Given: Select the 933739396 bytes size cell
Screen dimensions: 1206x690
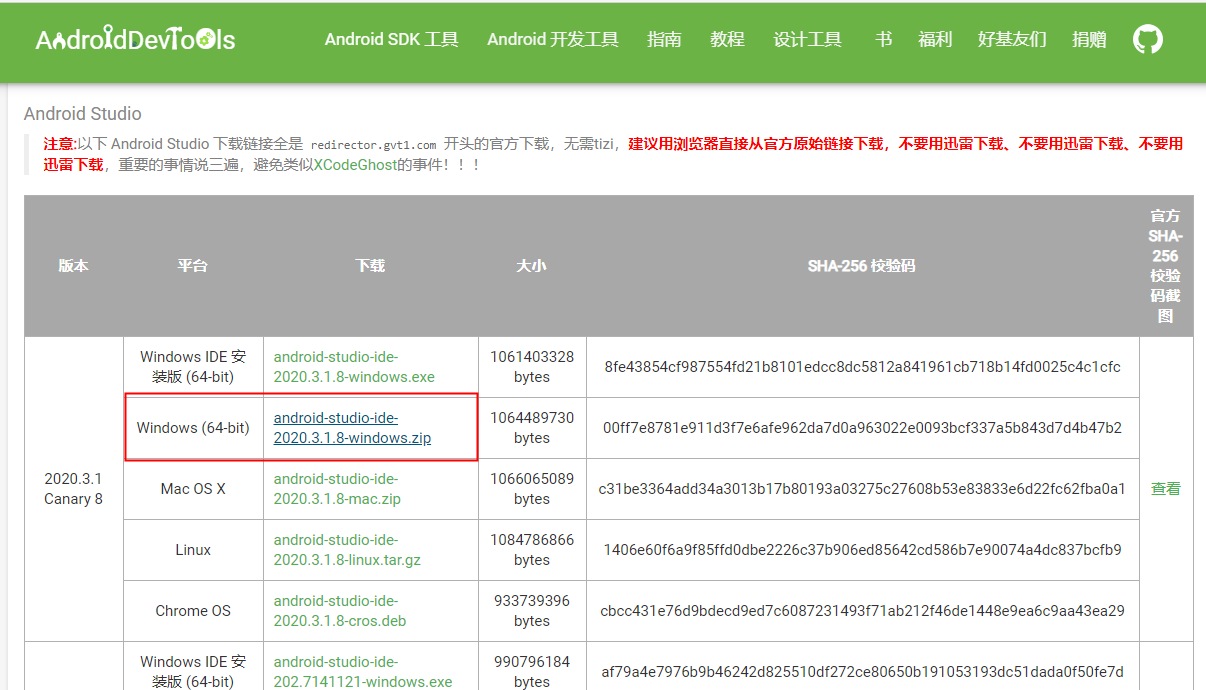Looking at the screenshot, I should pyautogui.click(x=532, y=611).
